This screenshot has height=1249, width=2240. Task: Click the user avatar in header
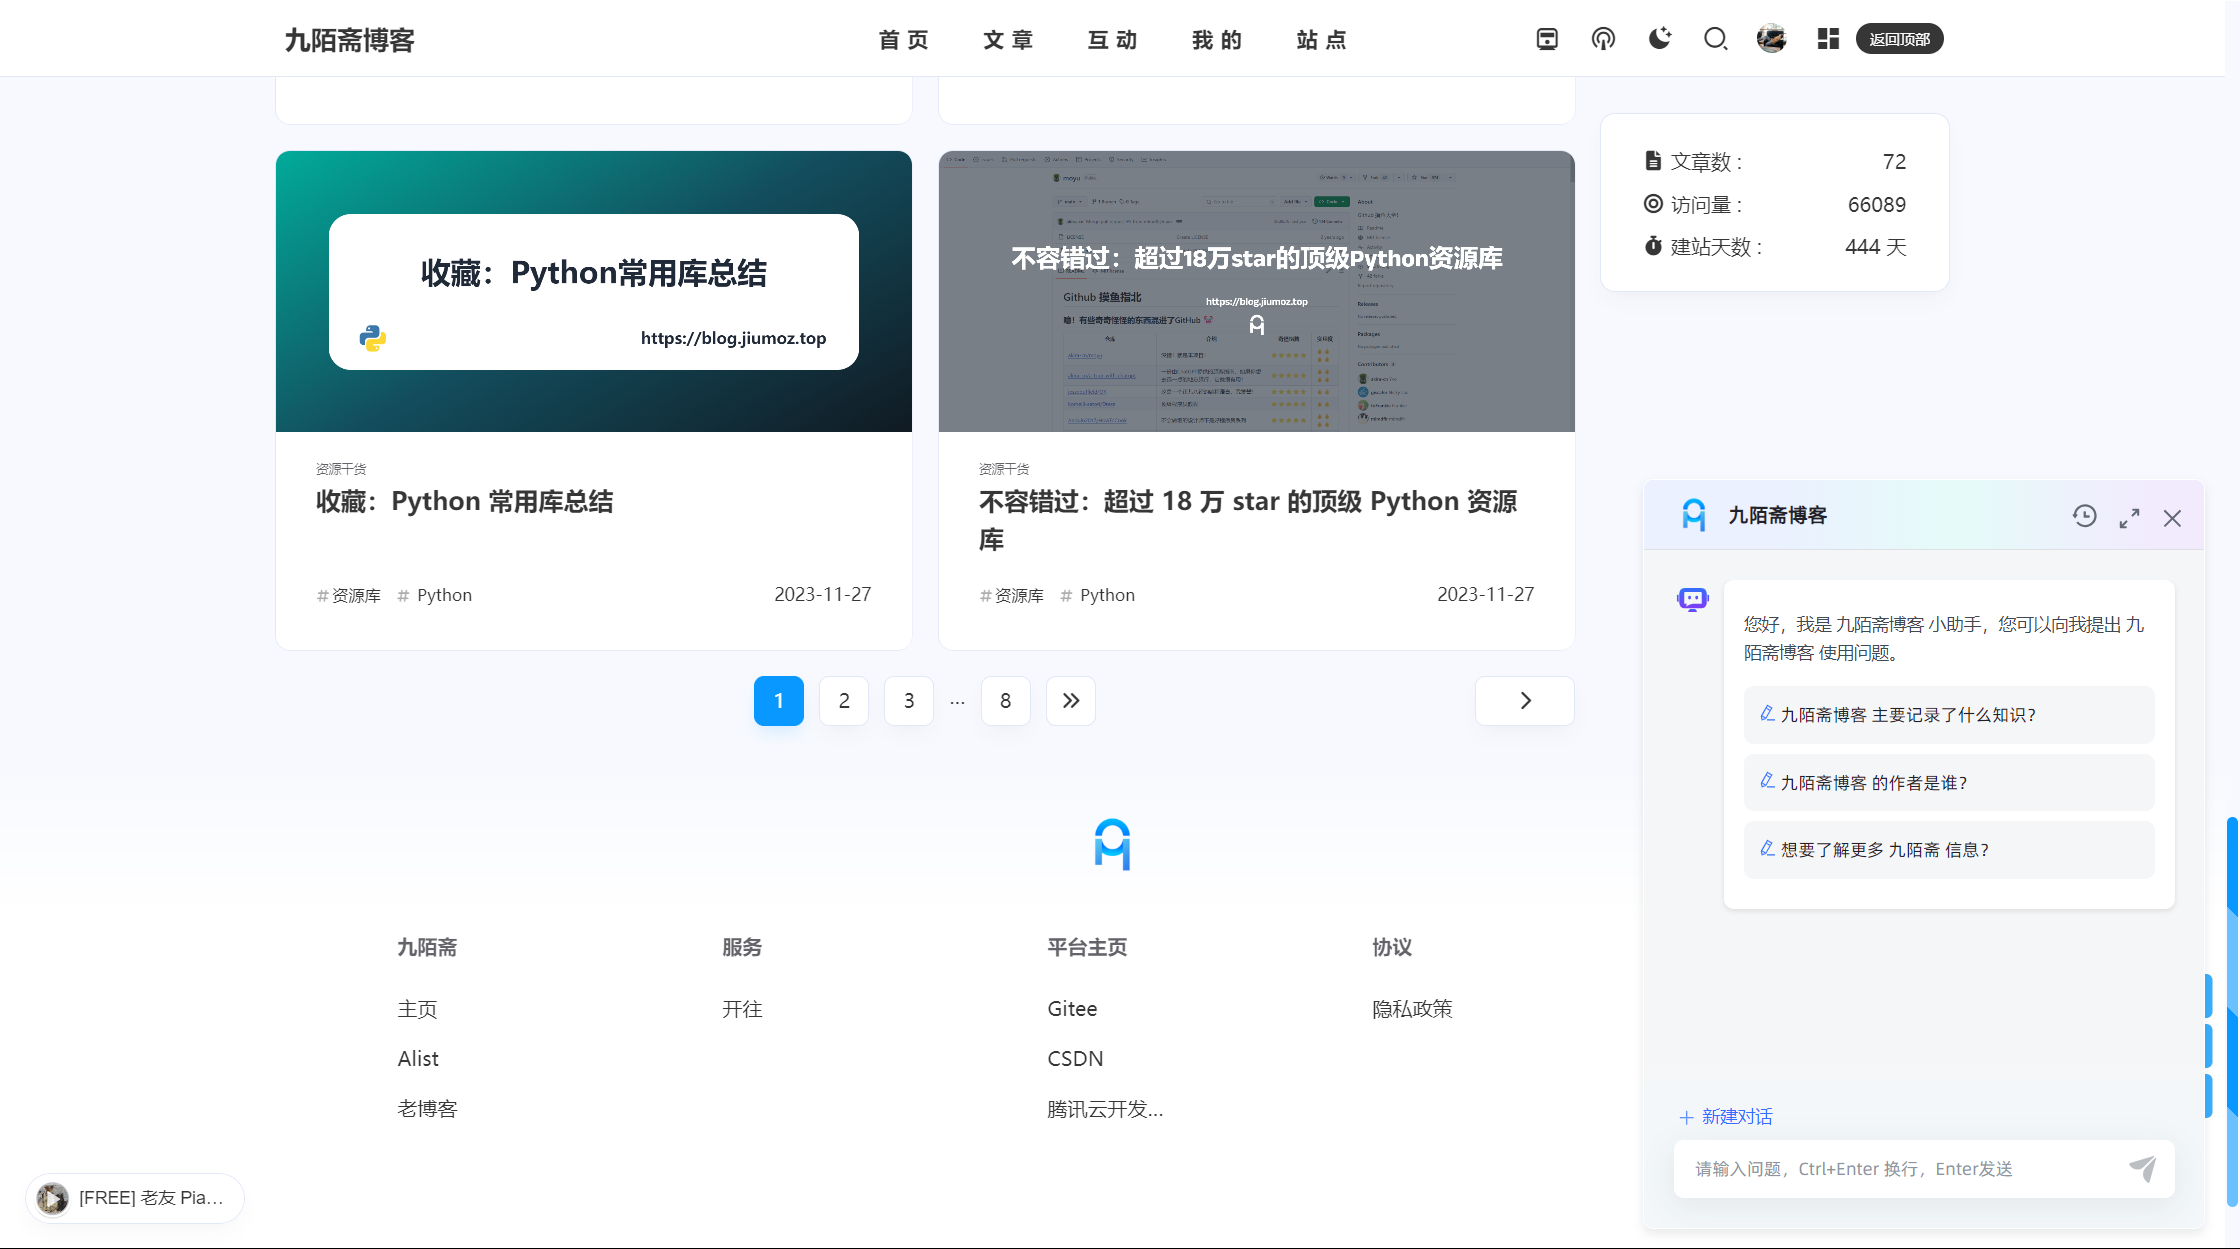(x=1771, y=39)
